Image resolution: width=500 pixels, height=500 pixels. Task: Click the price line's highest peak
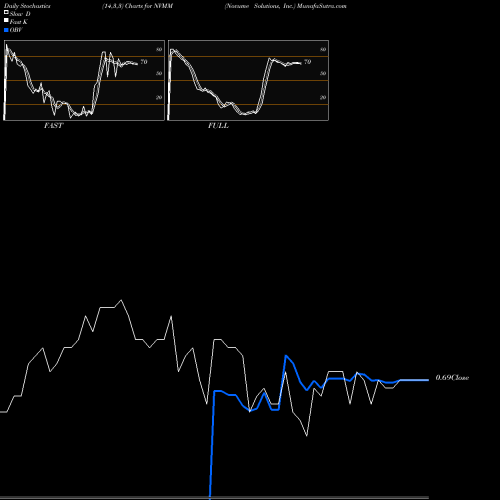121,300
